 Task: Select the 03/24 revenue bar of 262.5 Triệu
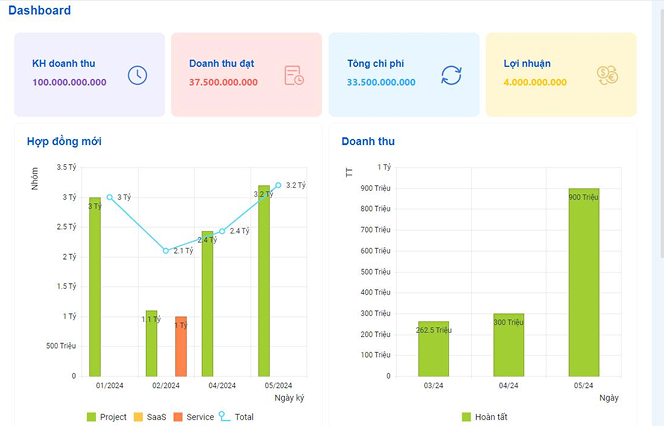pyautogui.click(x=433, y=350)
